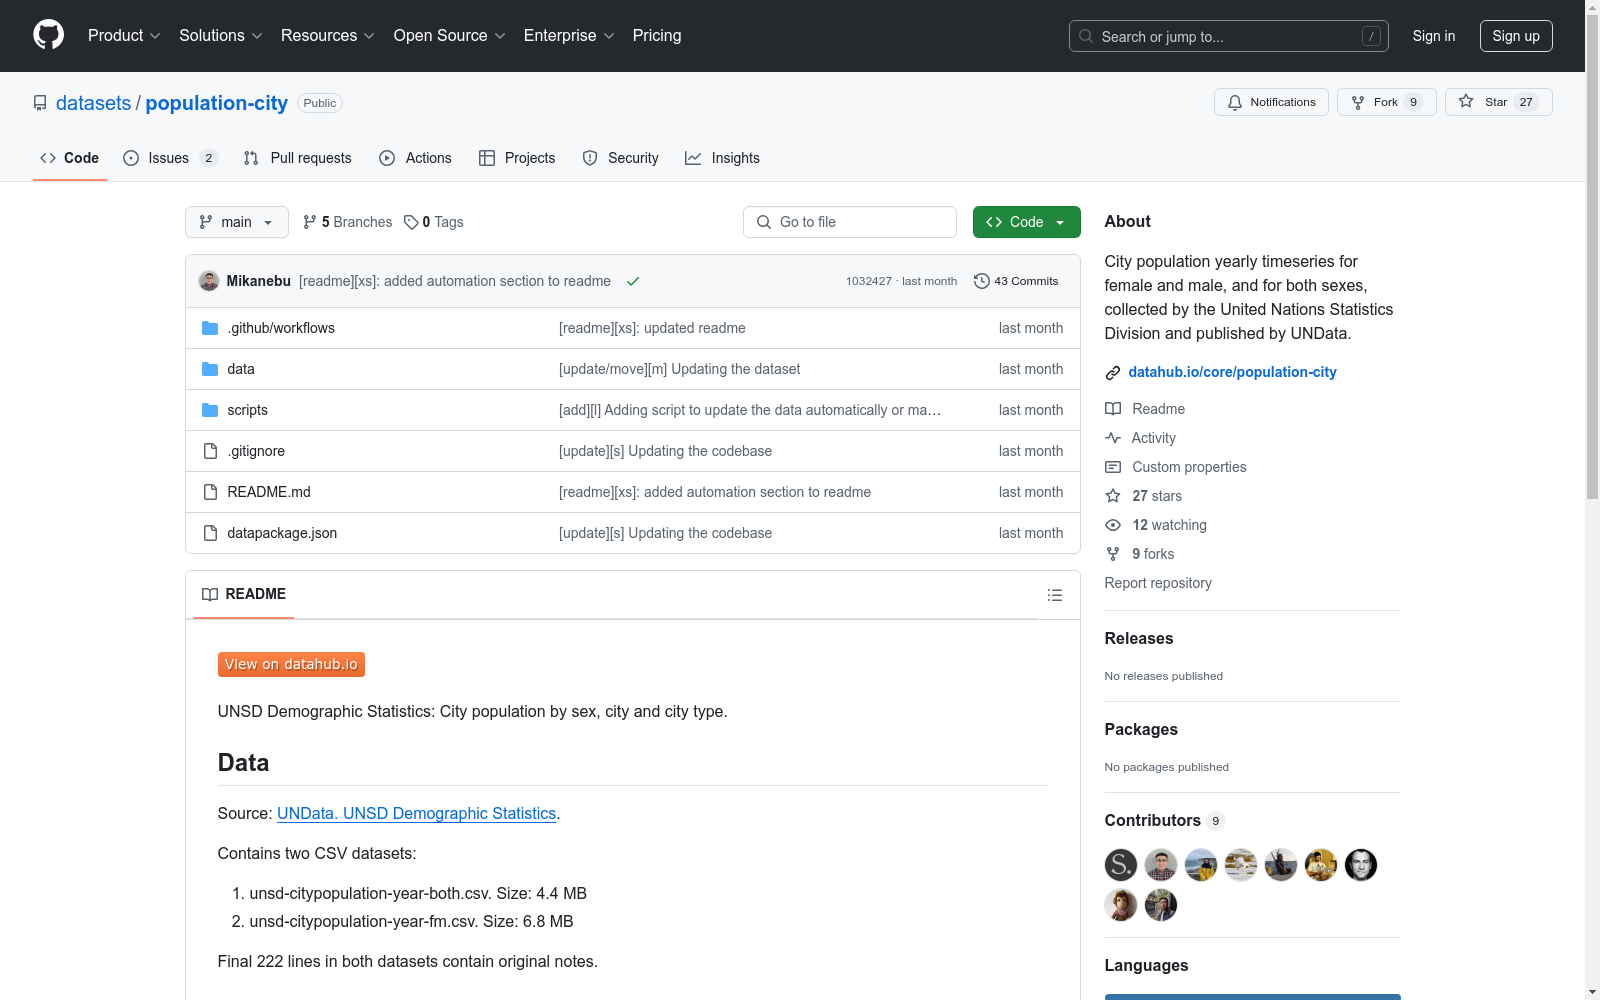Viewport: 1600px width, 1000px height.
Task: Expand the Resources menu
Action: point(328,35)
